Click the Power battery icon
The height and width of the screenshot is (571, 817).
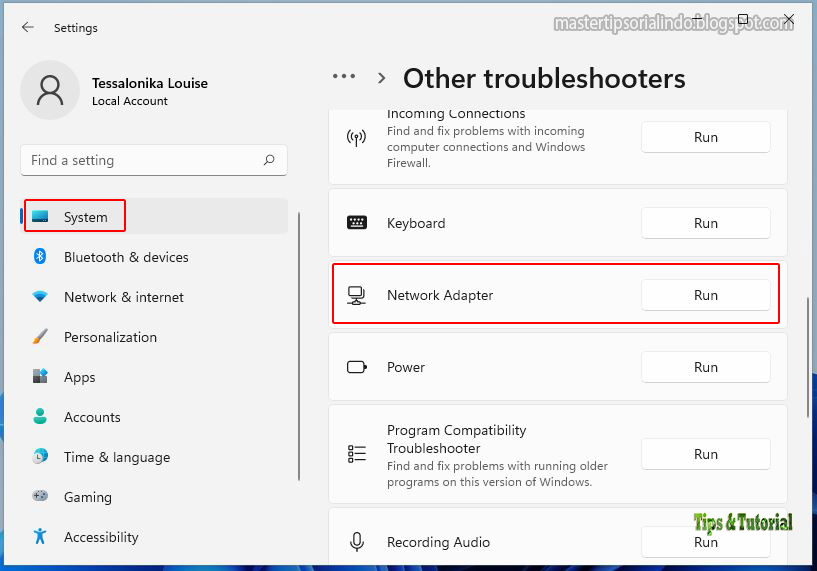pos(357,367)
